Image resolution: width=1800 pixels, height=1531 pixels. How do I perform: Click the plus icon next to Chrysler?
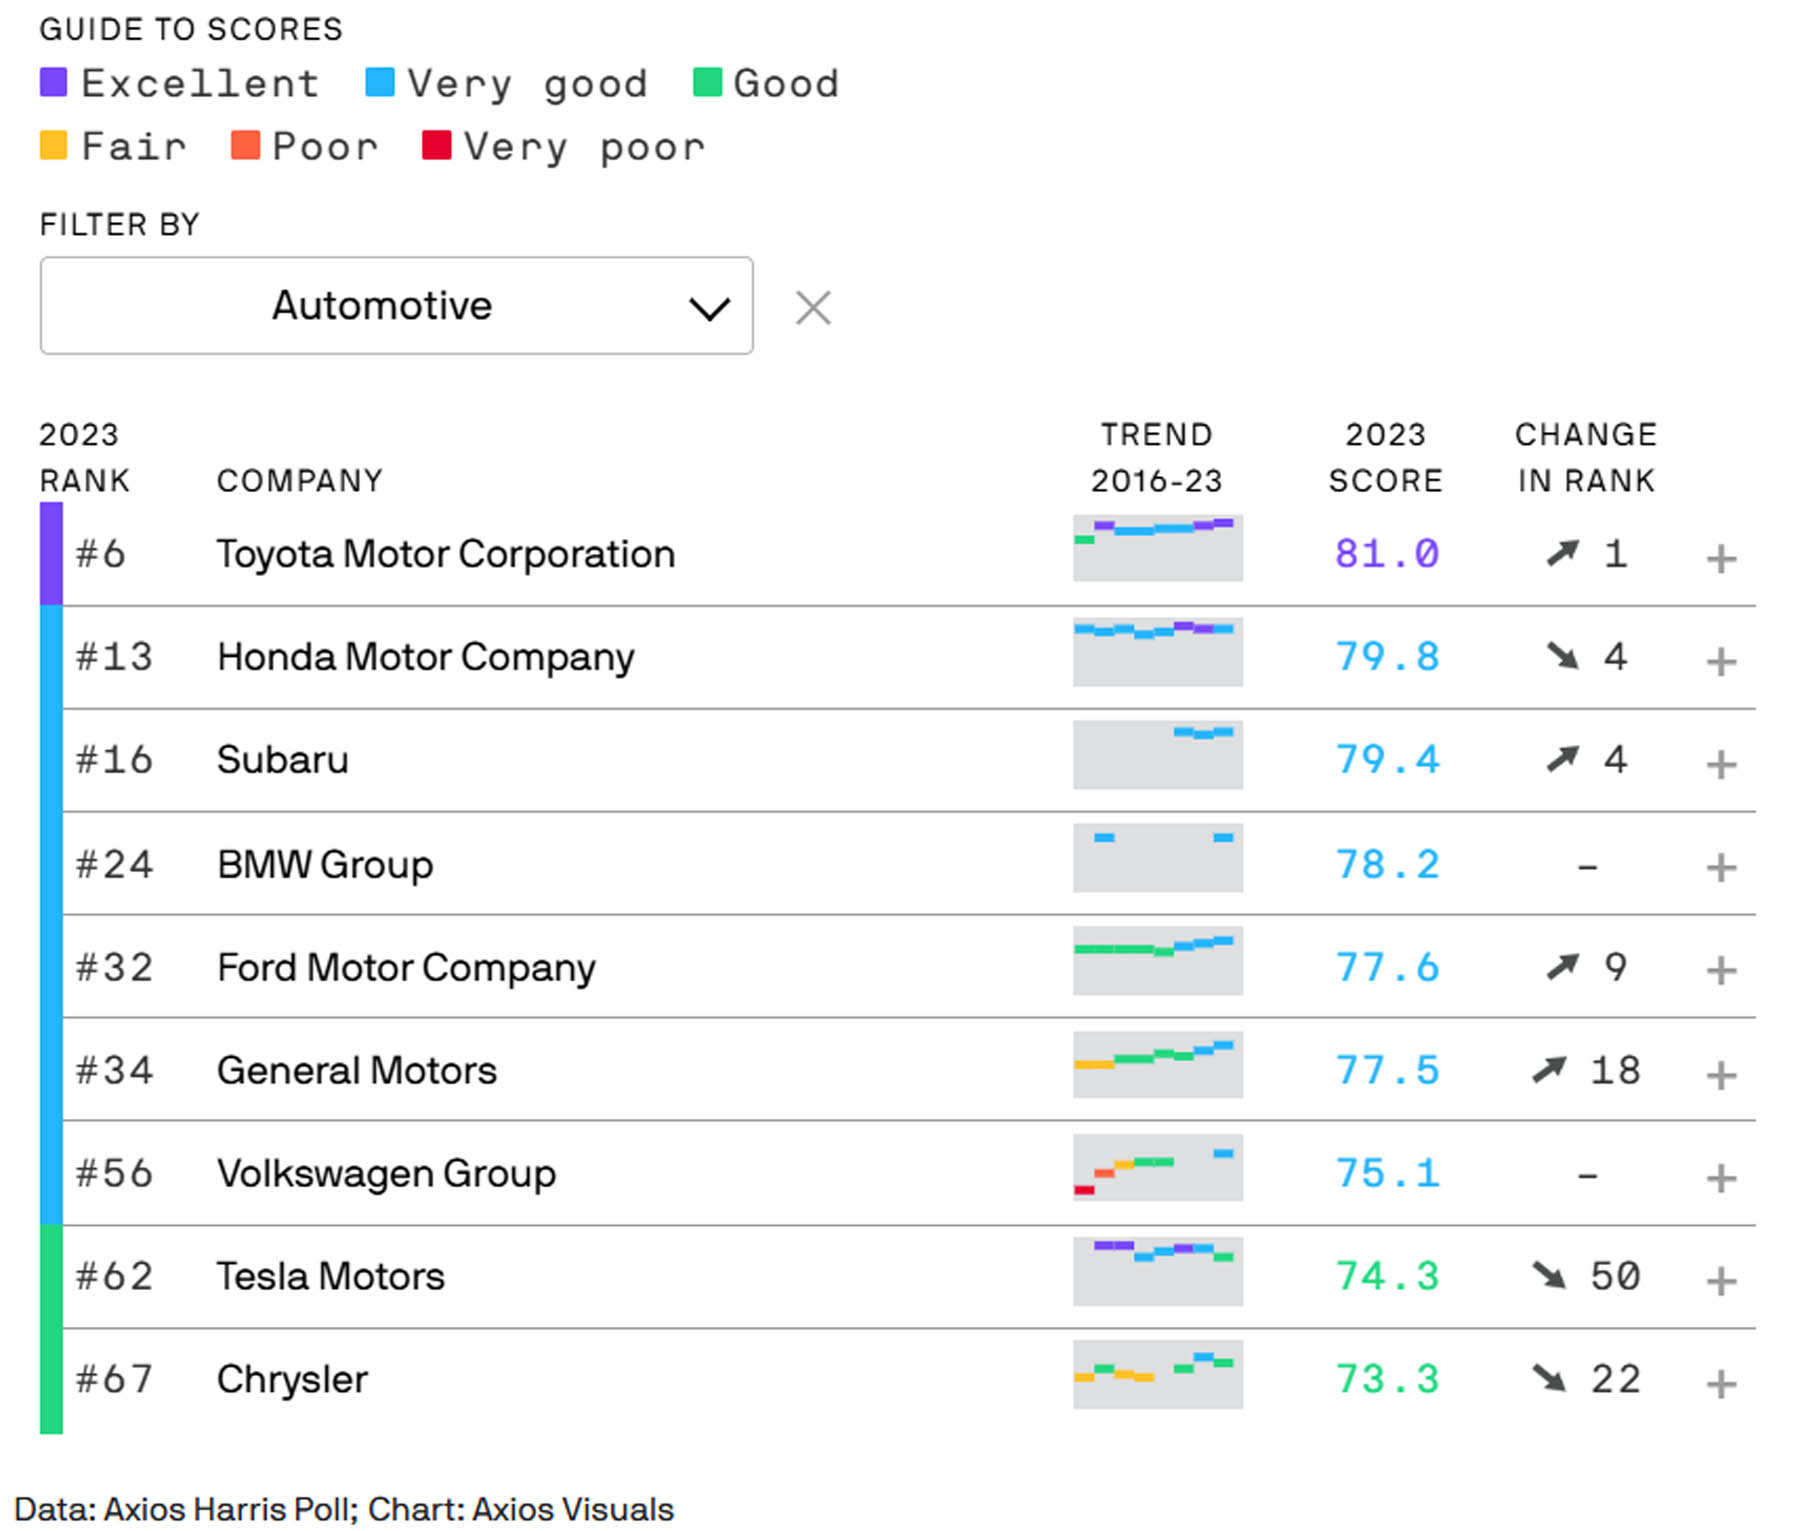click(1720, 1384)
